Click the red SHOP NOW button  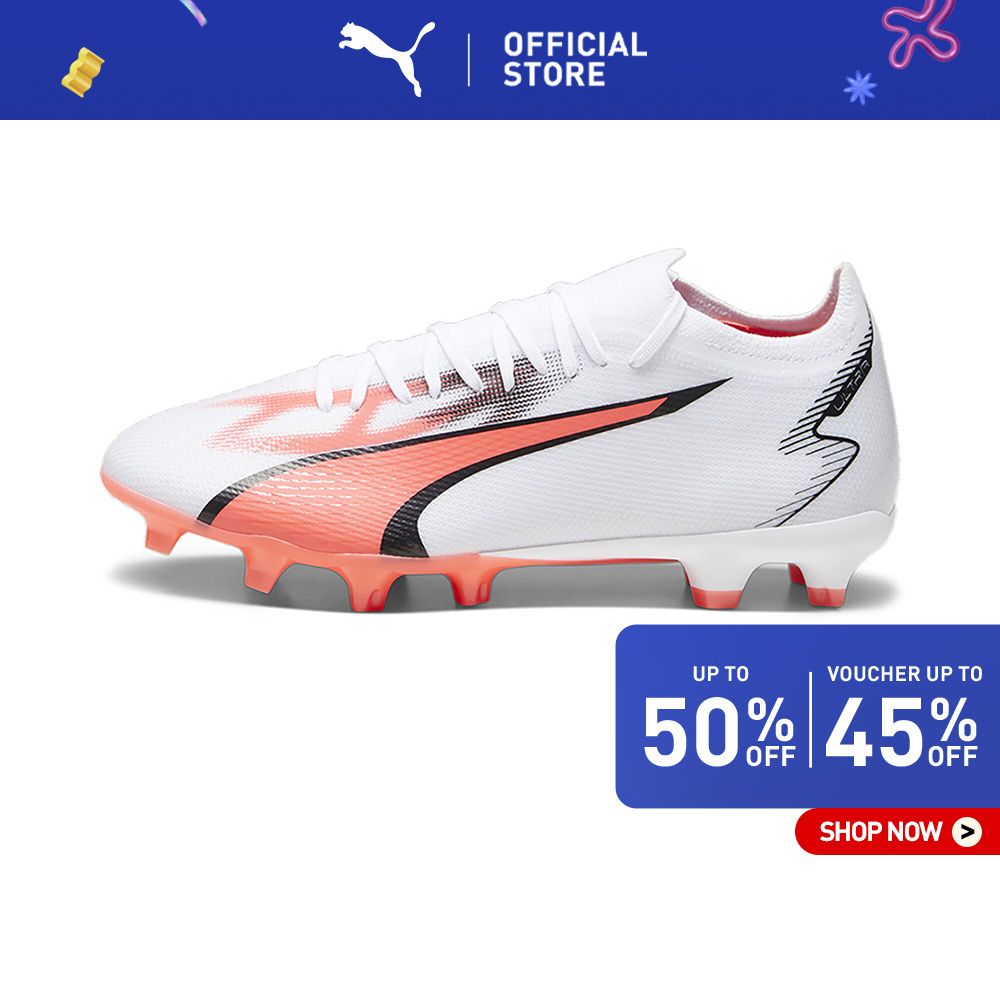(897, 832)
